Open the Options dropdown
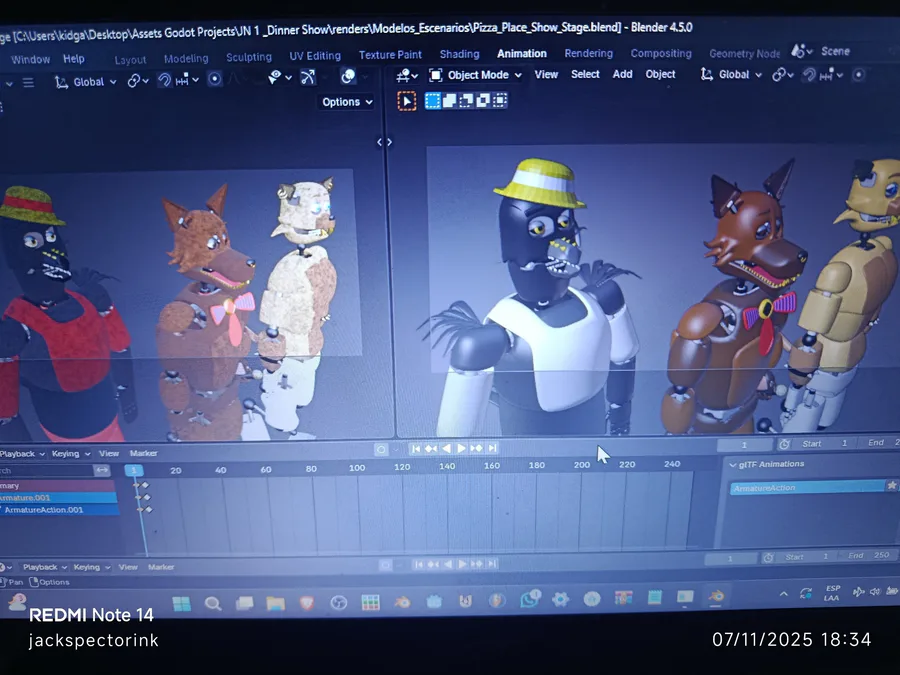 tap(347, 102)
